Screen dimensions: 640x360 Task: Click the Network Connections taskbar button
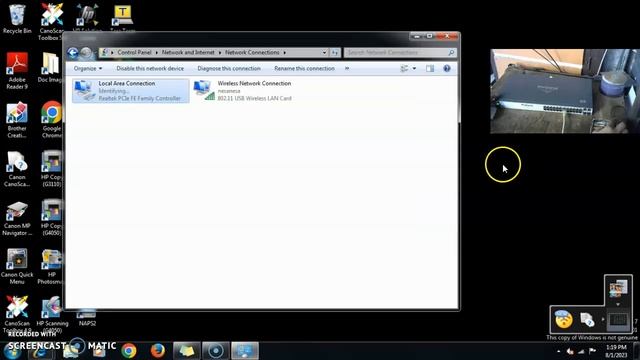[245, 351]
